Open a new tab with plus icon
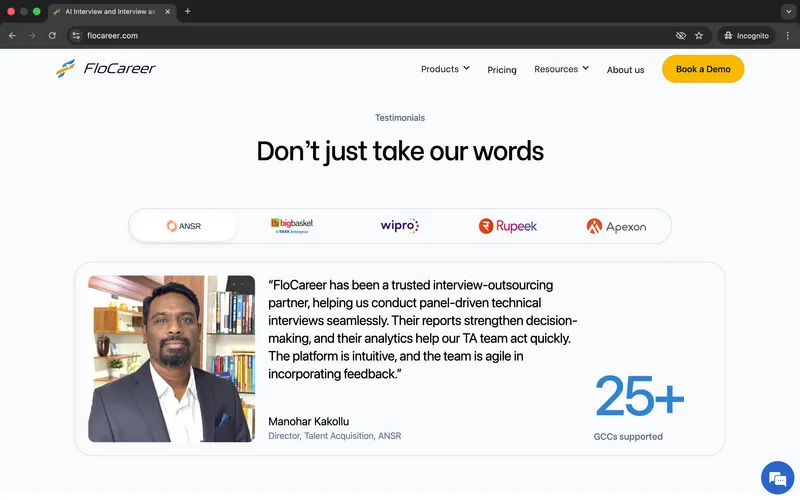The width and height of the screenshot is (800, 500). (187, 11)
